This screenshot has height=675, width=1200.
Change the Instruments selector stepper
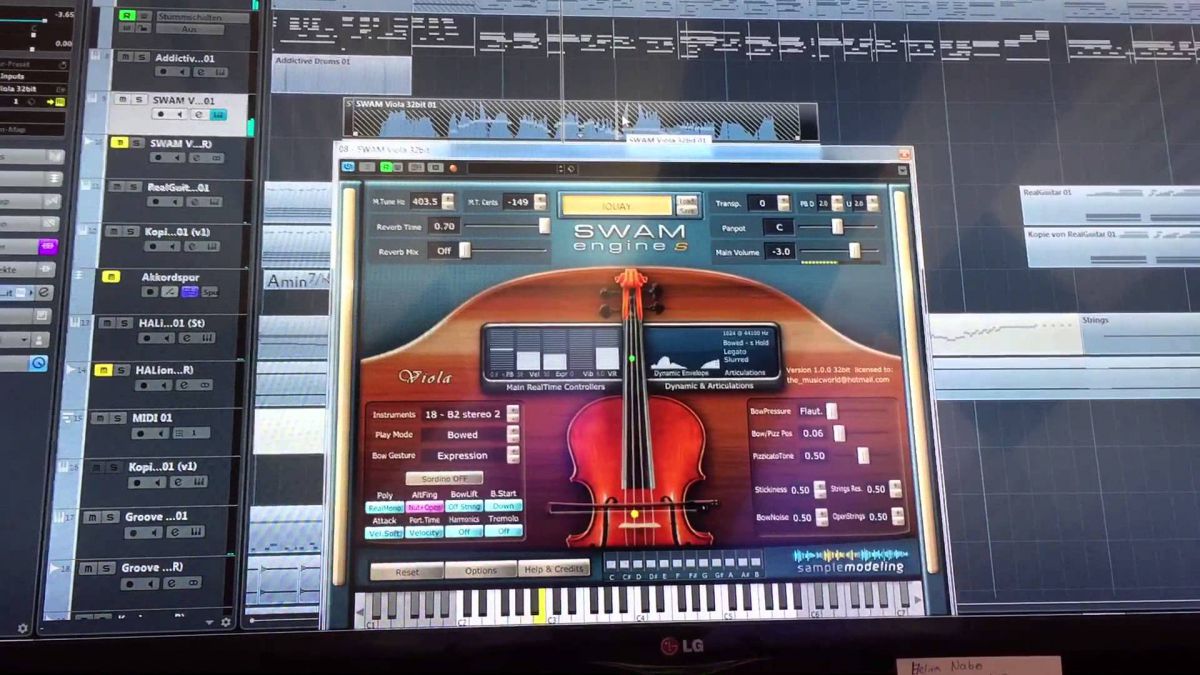513,414
